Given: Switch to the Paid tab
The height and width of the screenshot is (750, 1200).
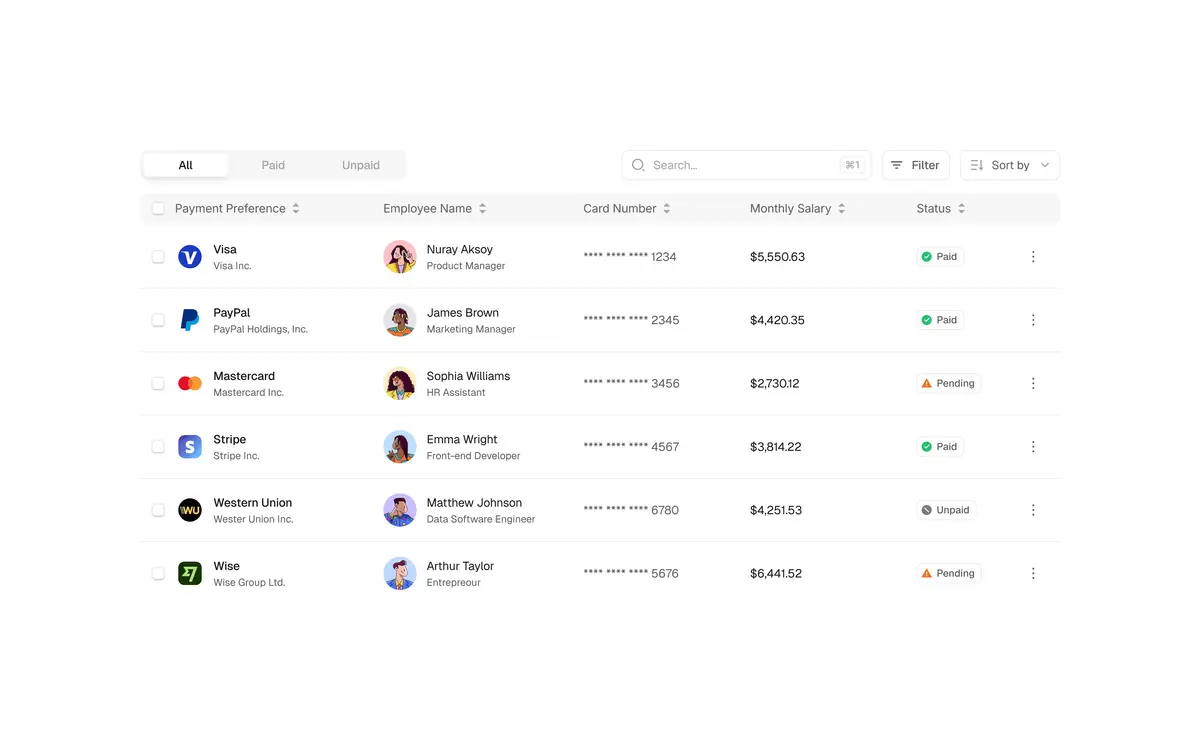Looking at the screenshot, I should 272,164.
